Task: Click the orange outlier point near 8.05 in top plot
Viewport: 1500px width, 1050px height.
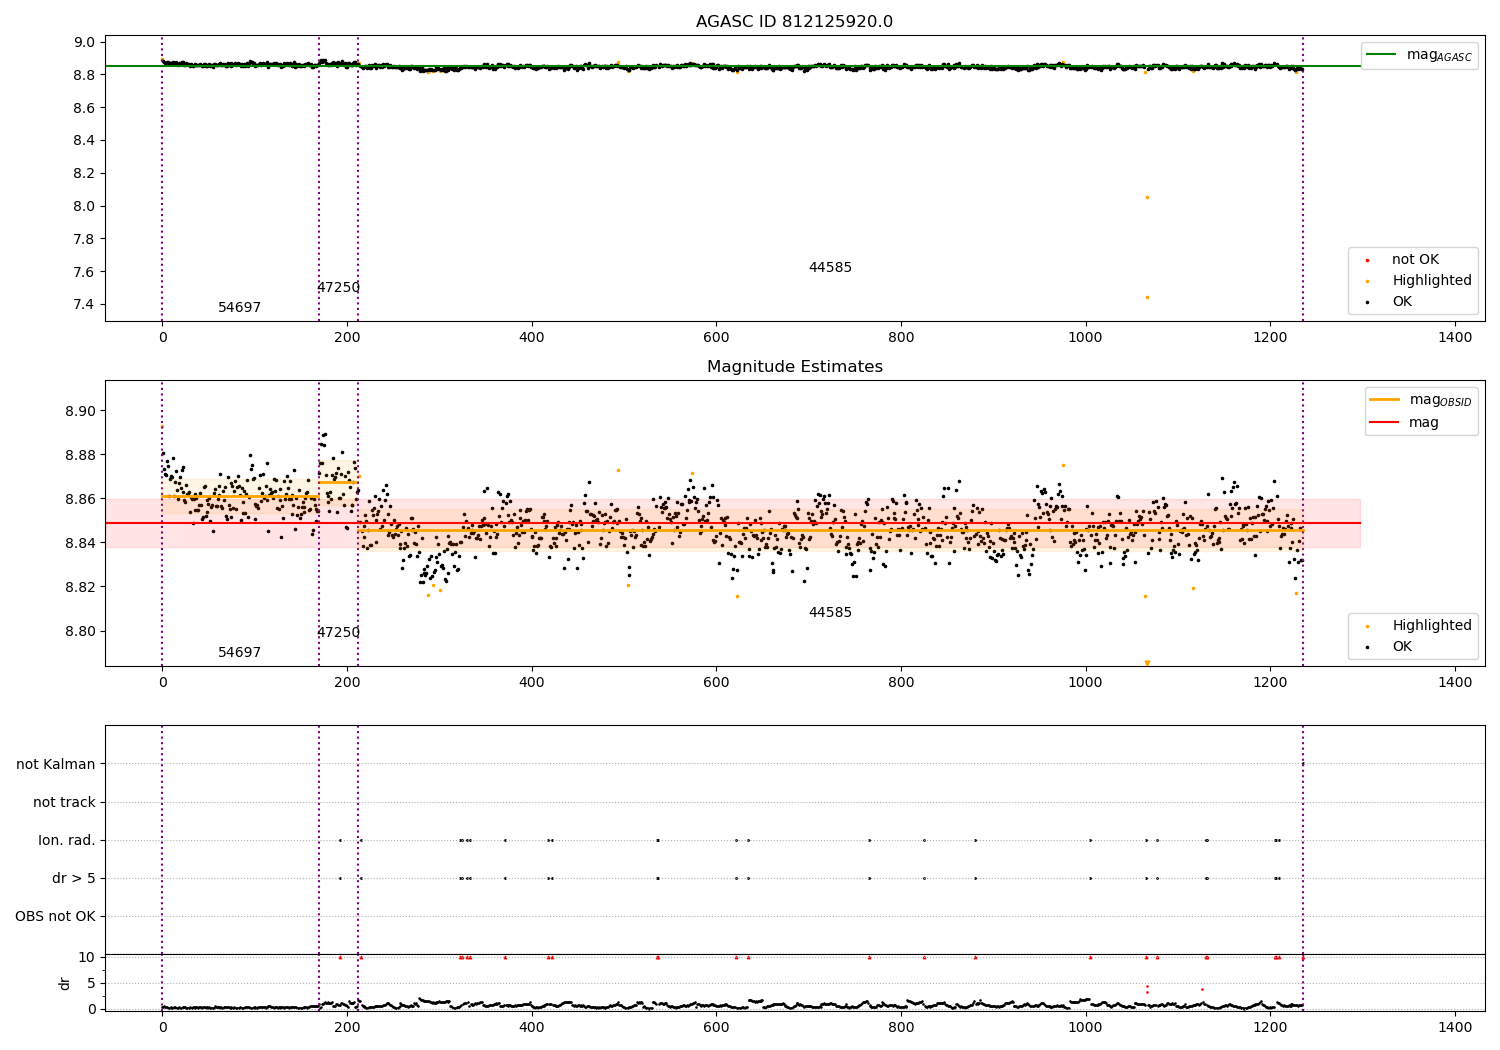Action: tap(1147, 197)
